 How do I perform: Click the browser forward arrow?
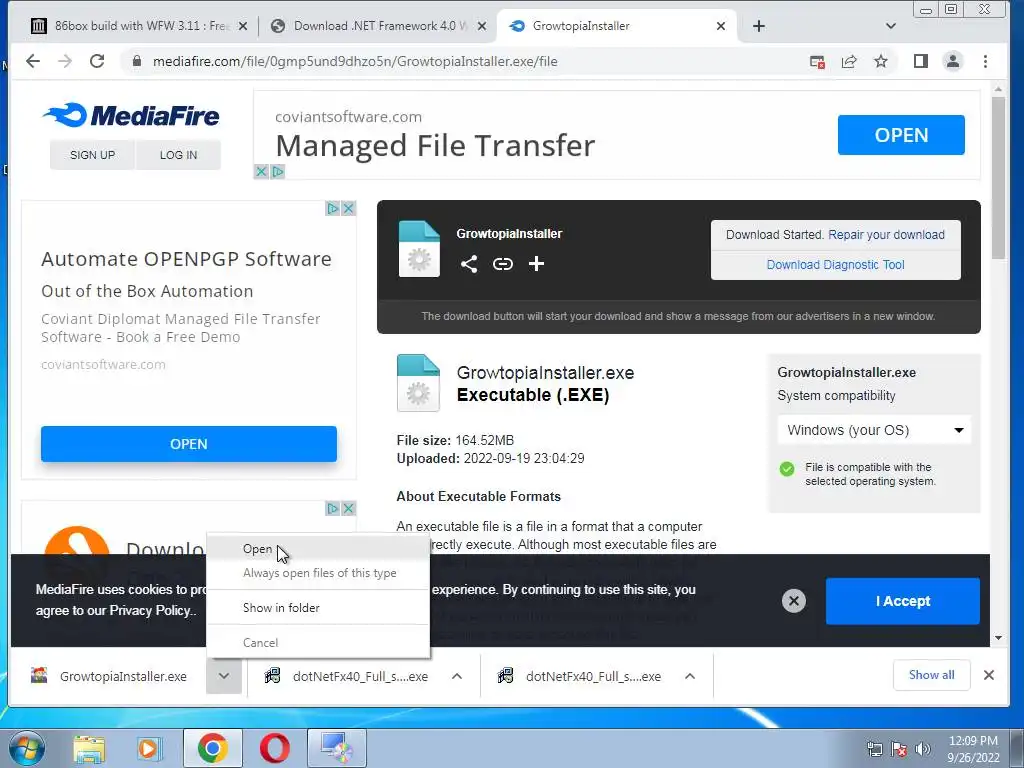[65, 61]
